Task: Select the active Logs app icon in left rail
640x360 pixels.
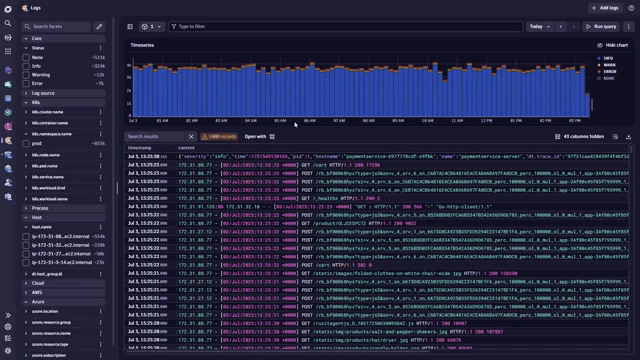Action: [8, 140]
